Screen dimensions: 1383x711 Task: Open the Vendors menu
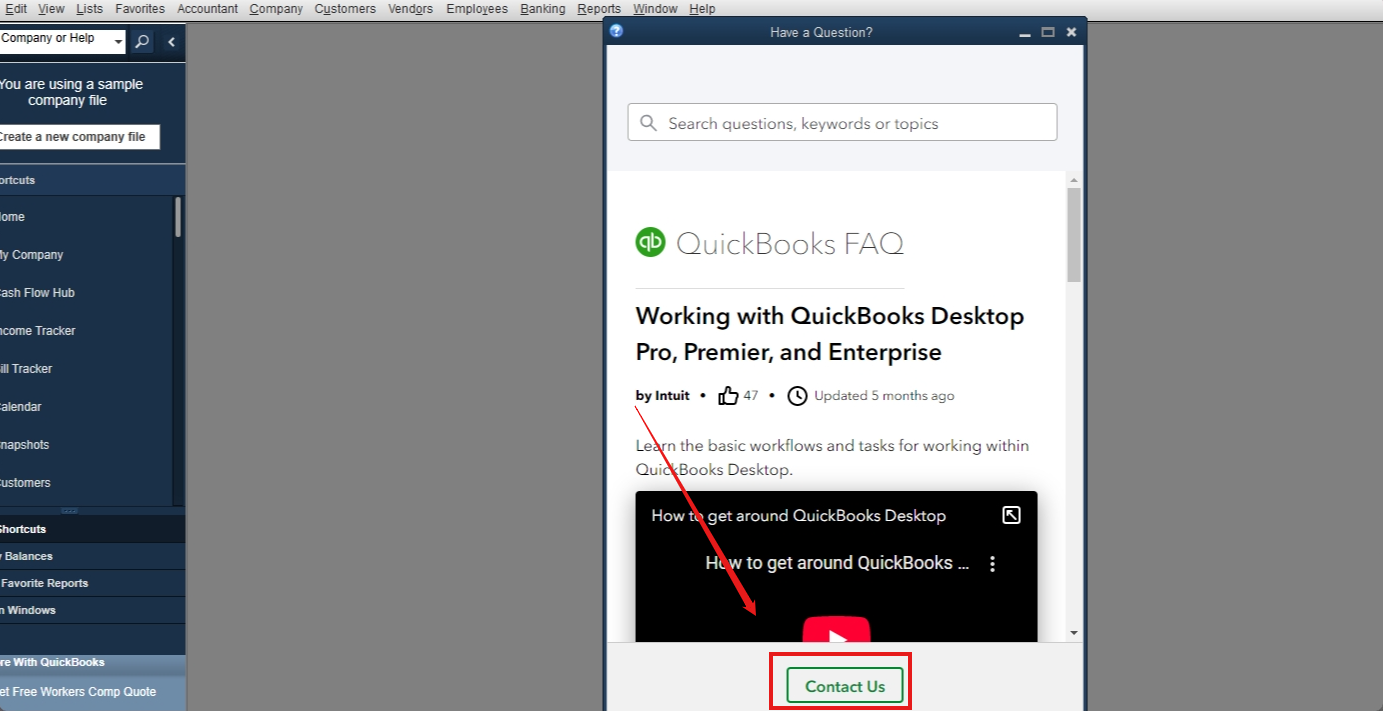click(x=411, y=9)
